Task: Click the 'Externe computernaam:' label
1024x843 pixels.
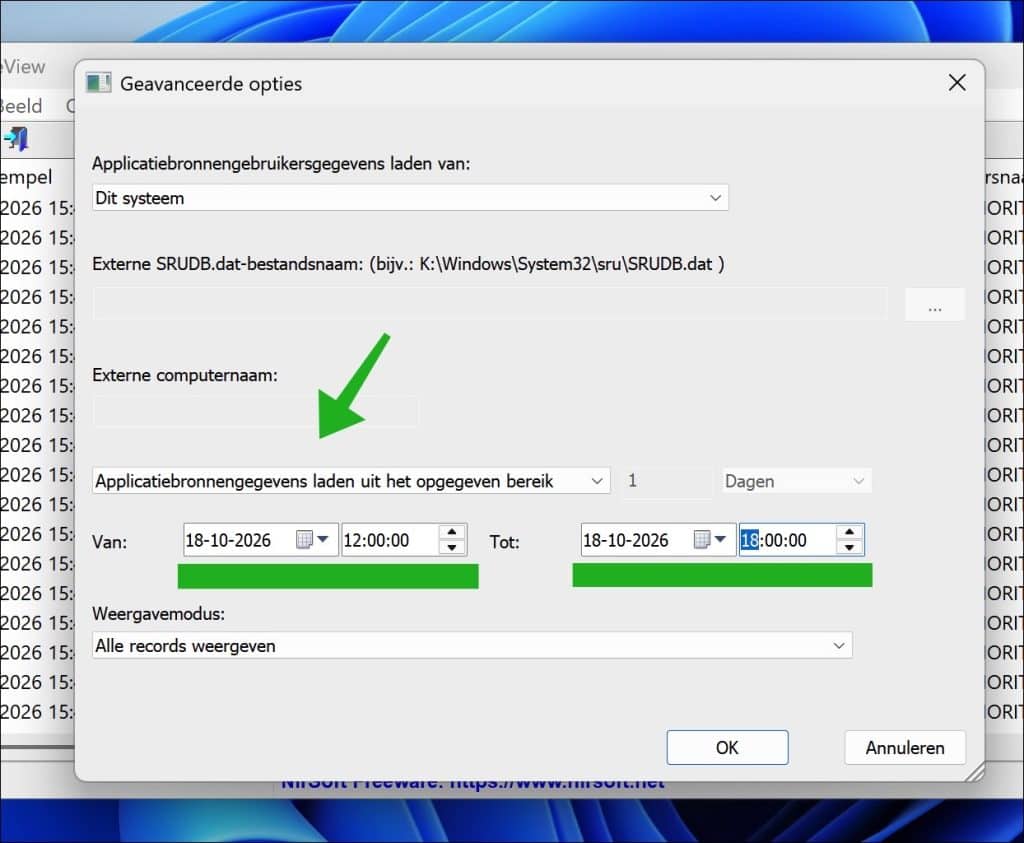Action: [185, 375]
